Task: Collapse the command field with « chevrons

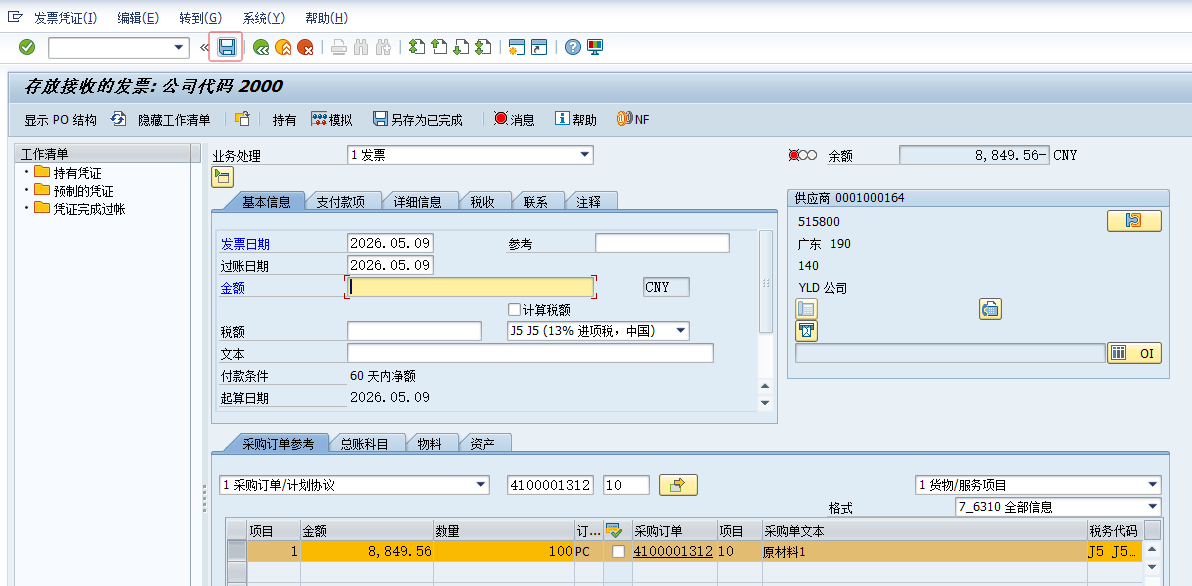Action: tap(204, 48)
